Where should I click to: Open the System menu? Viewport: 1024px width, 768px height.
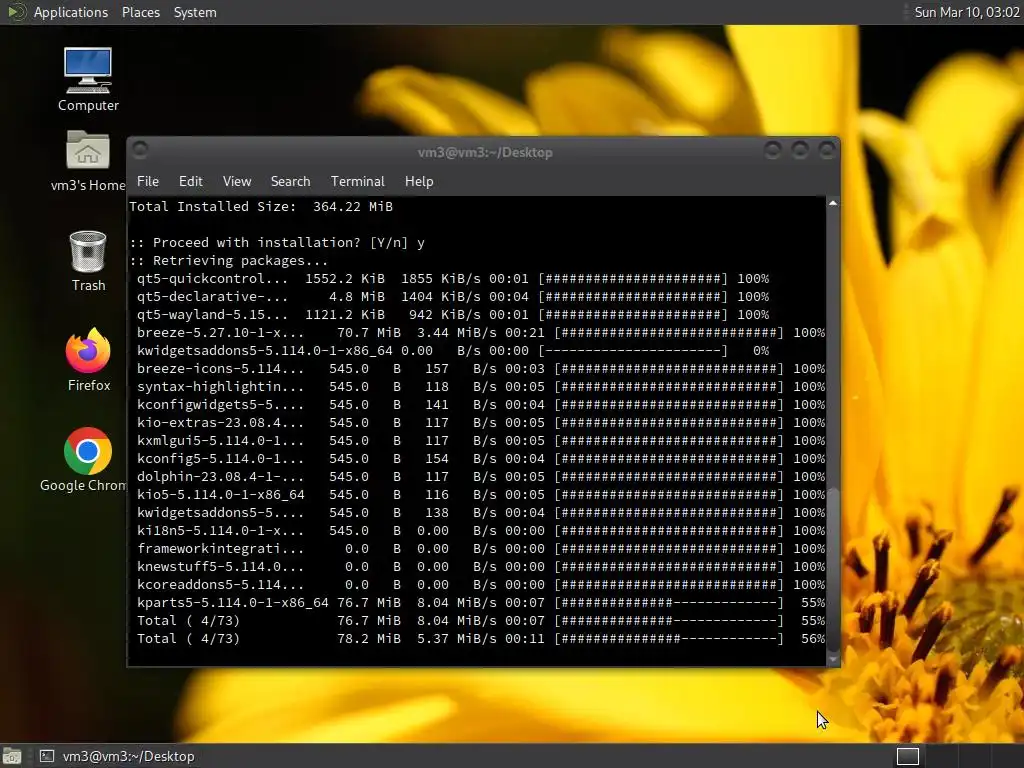[x=195, y=12]
